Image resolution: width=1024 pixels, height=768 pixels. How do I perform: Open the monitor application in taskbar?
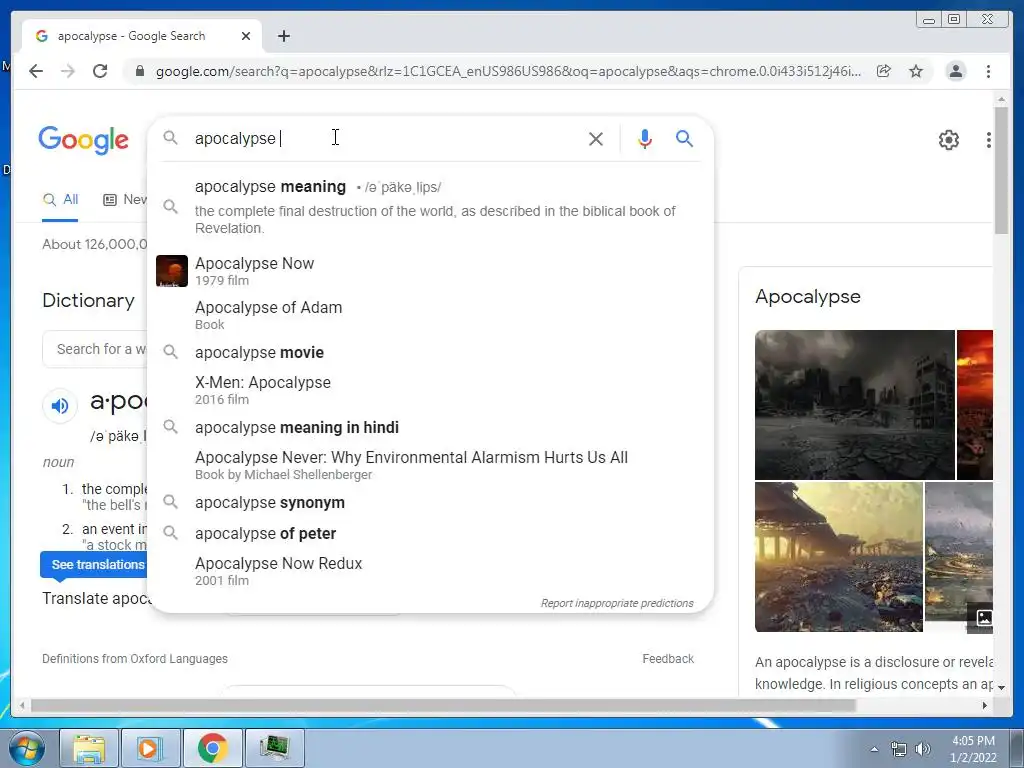pos(274,748)
